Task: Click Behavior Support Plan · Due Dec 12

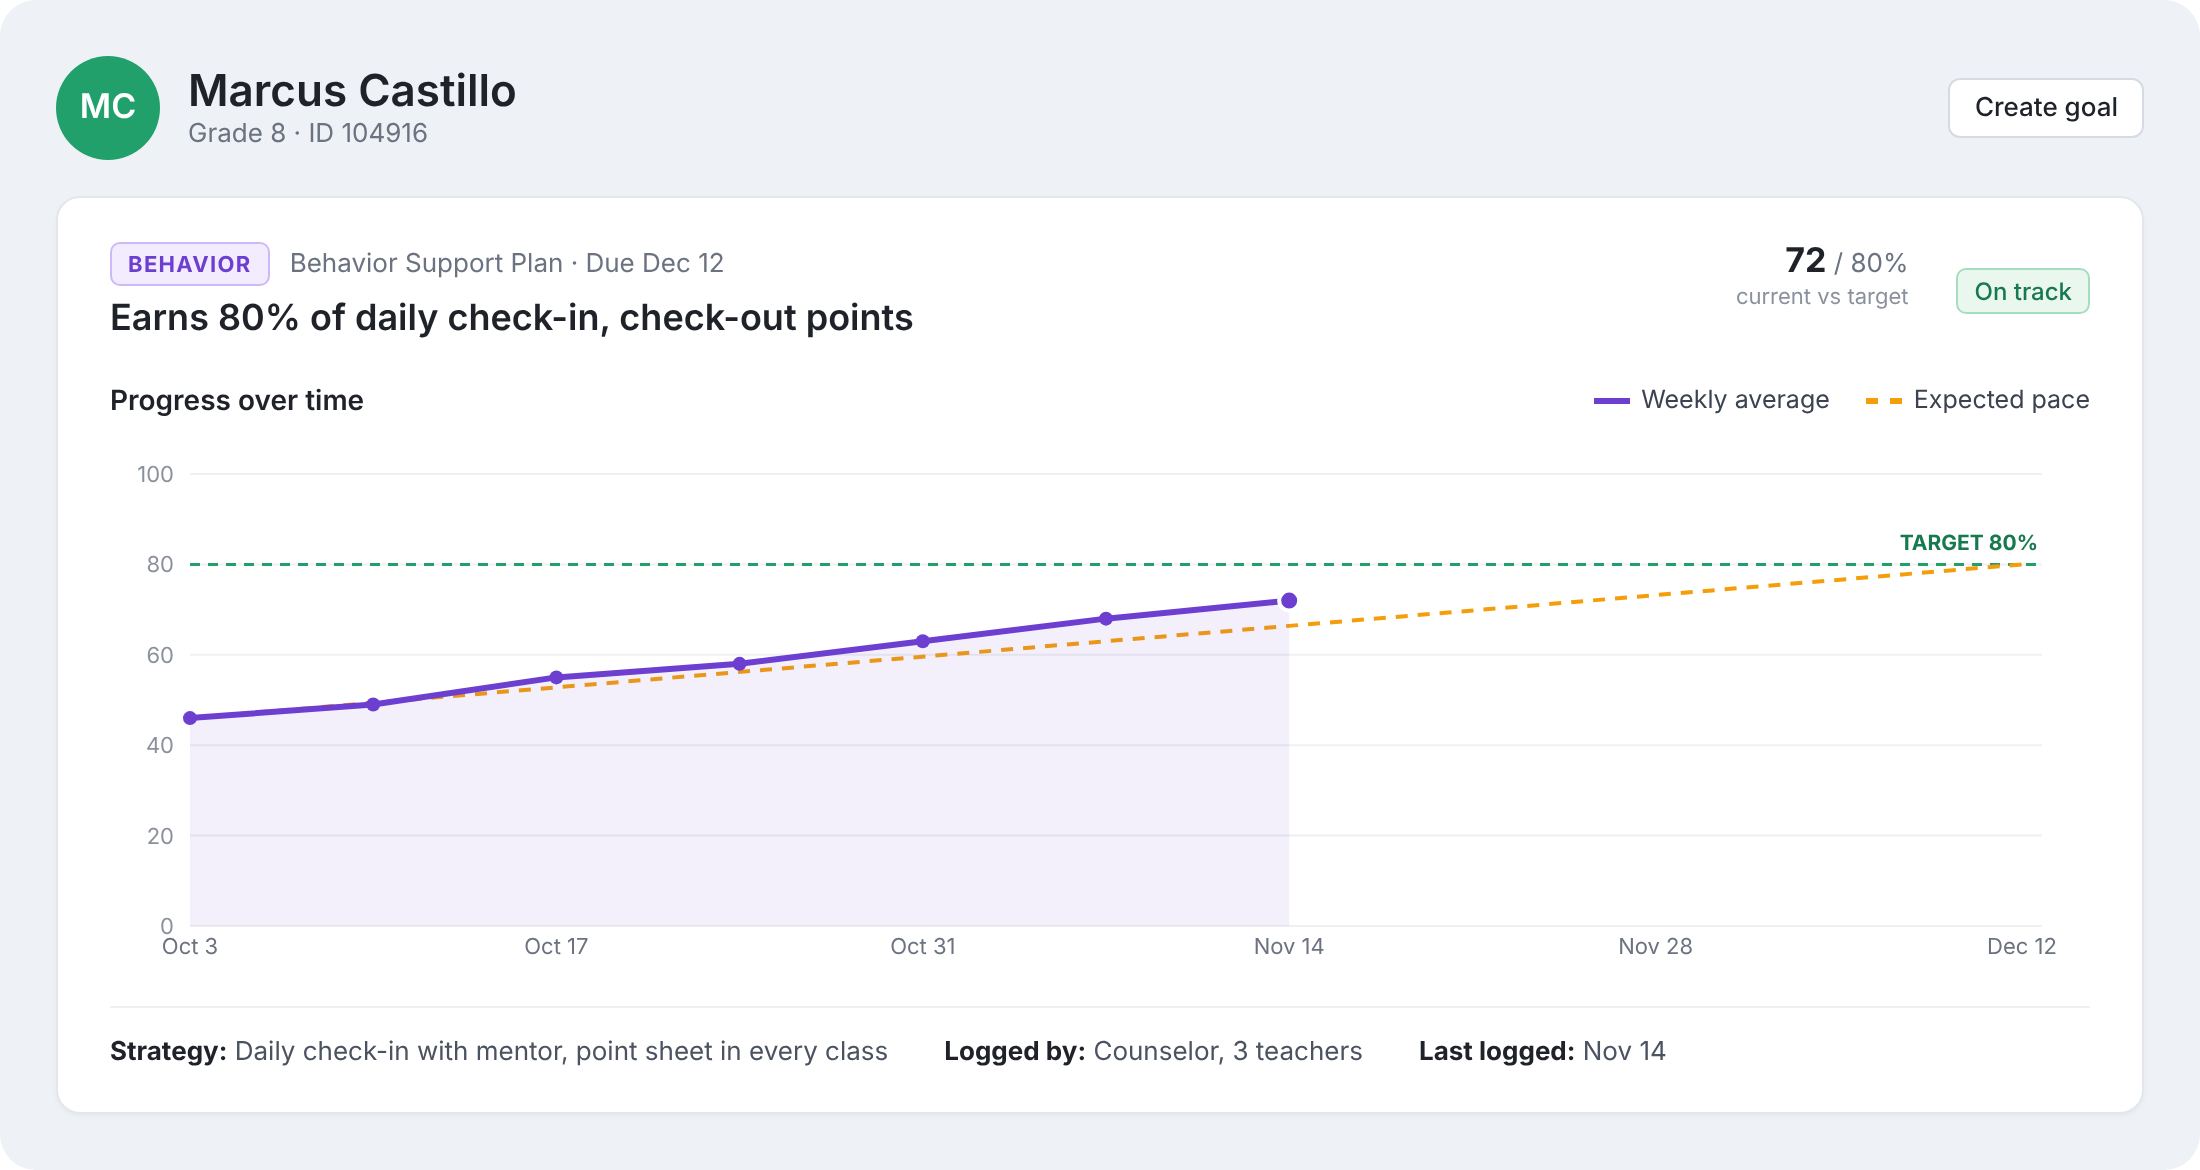Action: [x=507, y=263]
